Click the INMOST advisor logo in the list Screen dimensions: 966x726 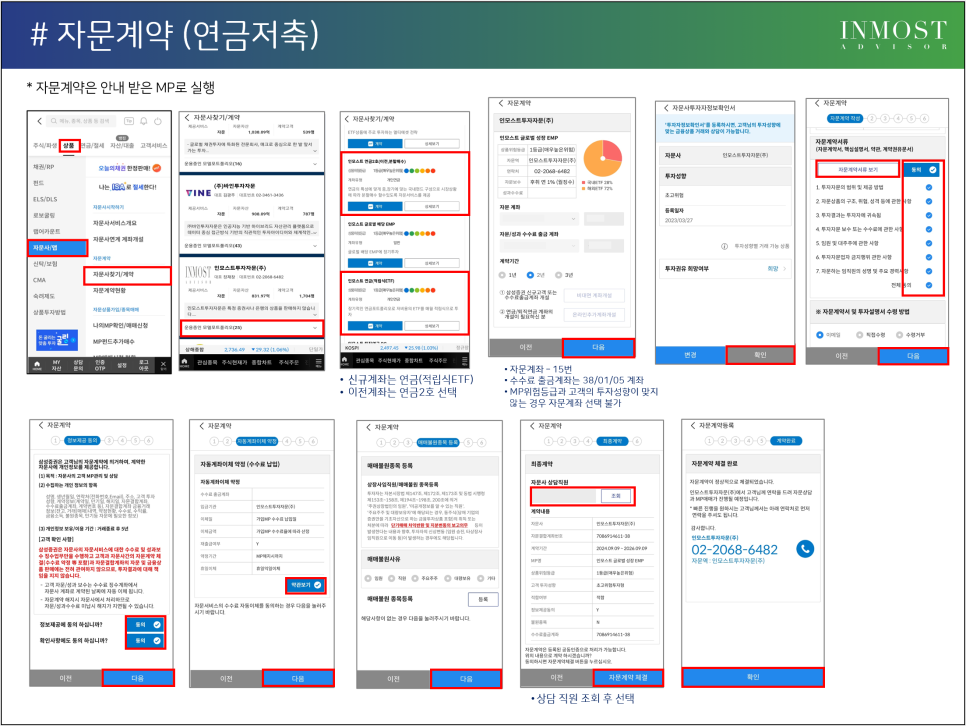(x=198, y=272)
